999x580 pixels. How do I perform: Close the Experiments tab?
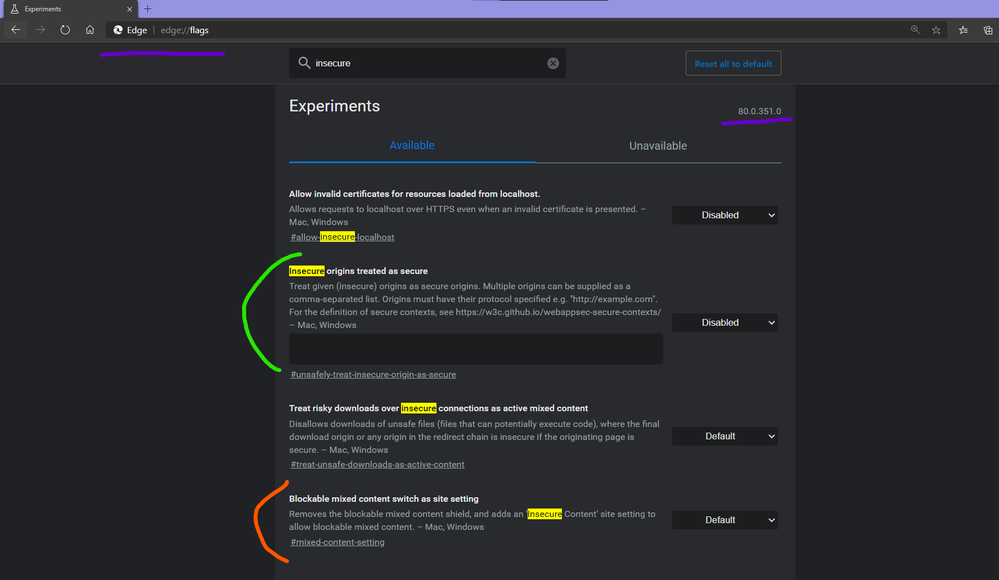click(x=129, y=9)
